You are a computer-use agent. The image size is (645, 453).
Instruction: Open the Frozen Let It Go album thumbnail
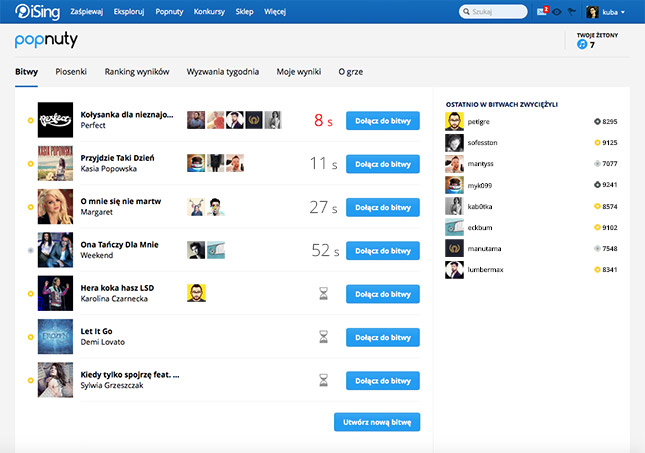(55, 336)
